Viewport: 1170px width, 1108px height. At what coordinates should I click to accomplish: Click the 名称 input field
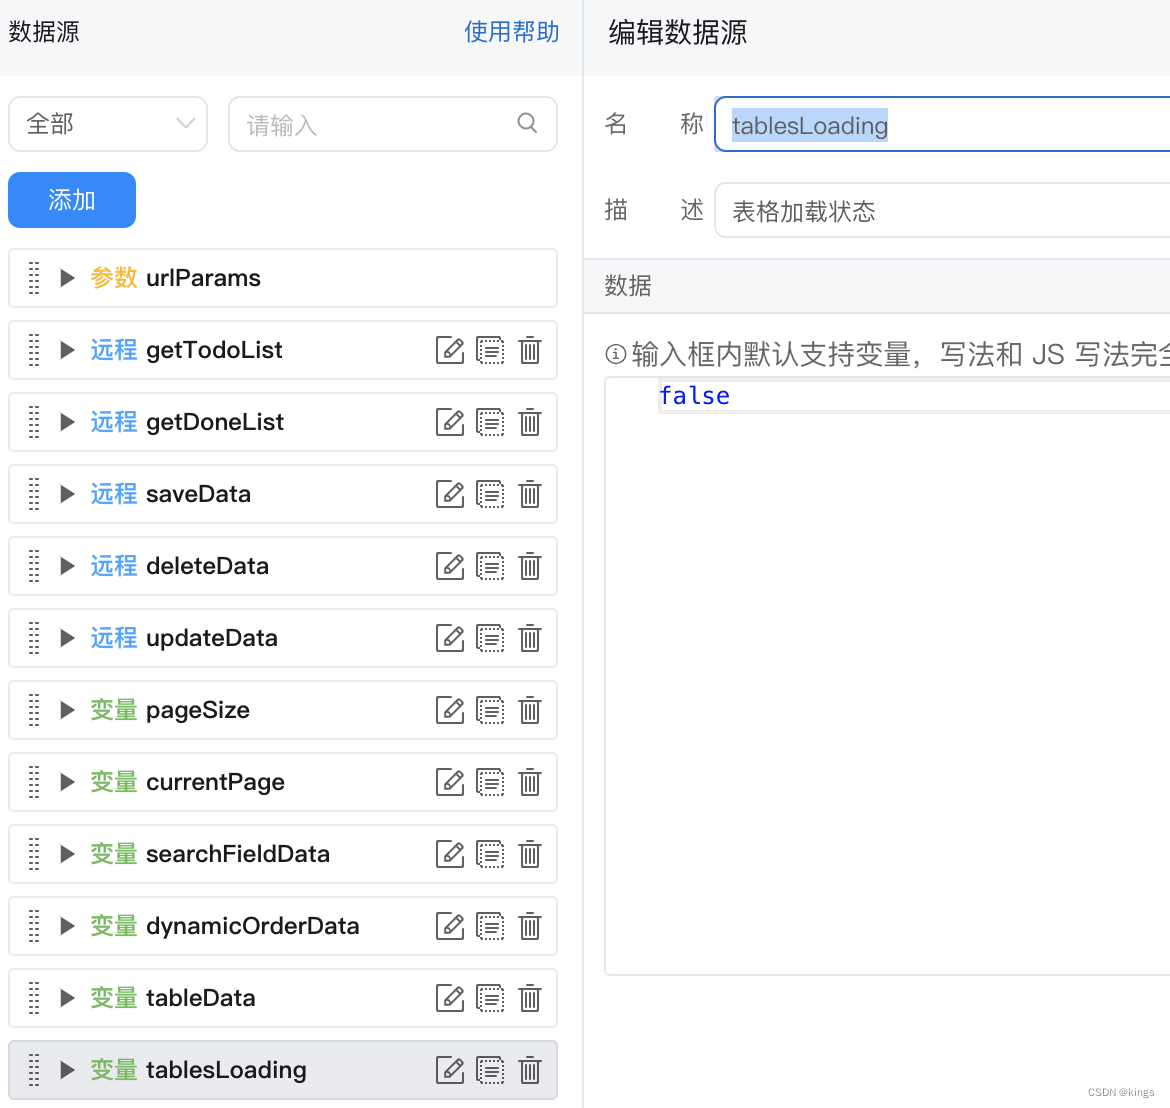point(940,125)
